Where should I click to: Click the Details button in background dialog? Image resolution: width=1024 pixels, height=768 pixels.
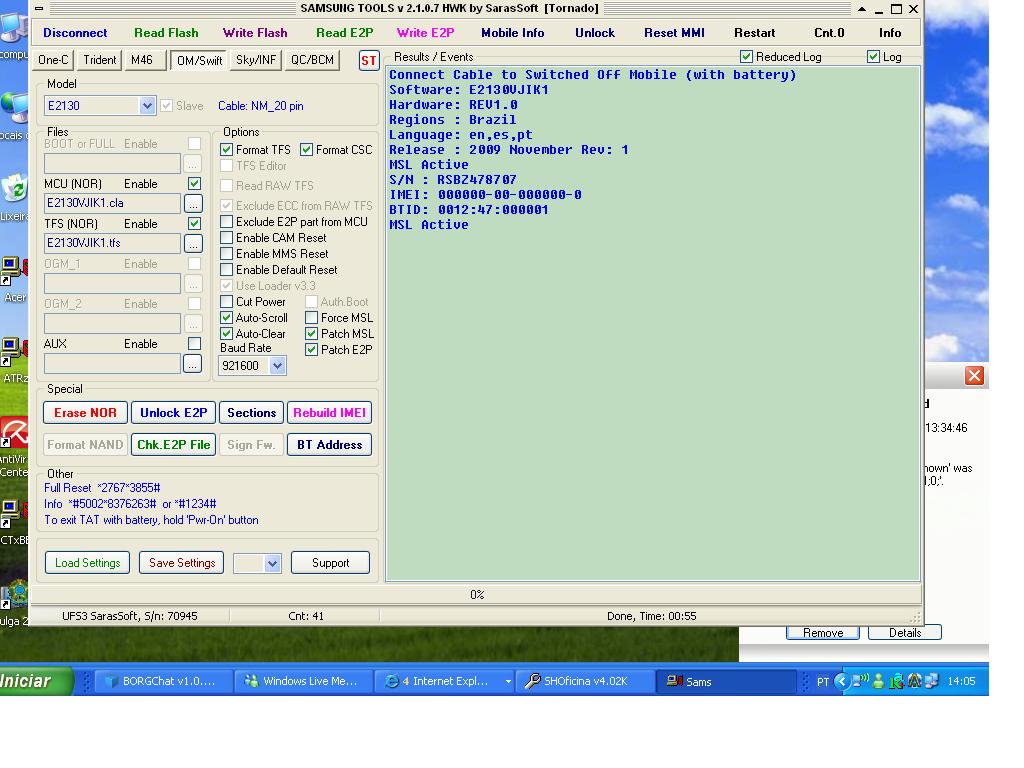[904, 633]
